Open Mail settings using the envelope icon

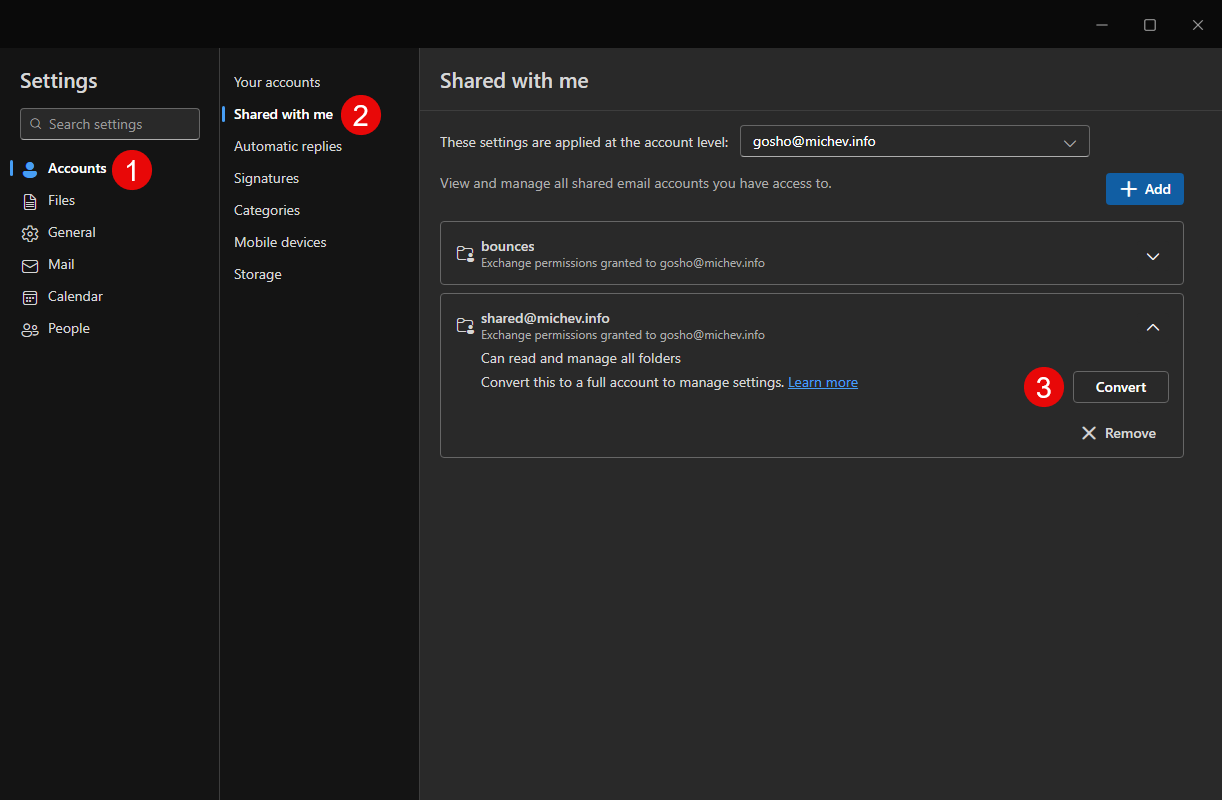click(30, 264)
